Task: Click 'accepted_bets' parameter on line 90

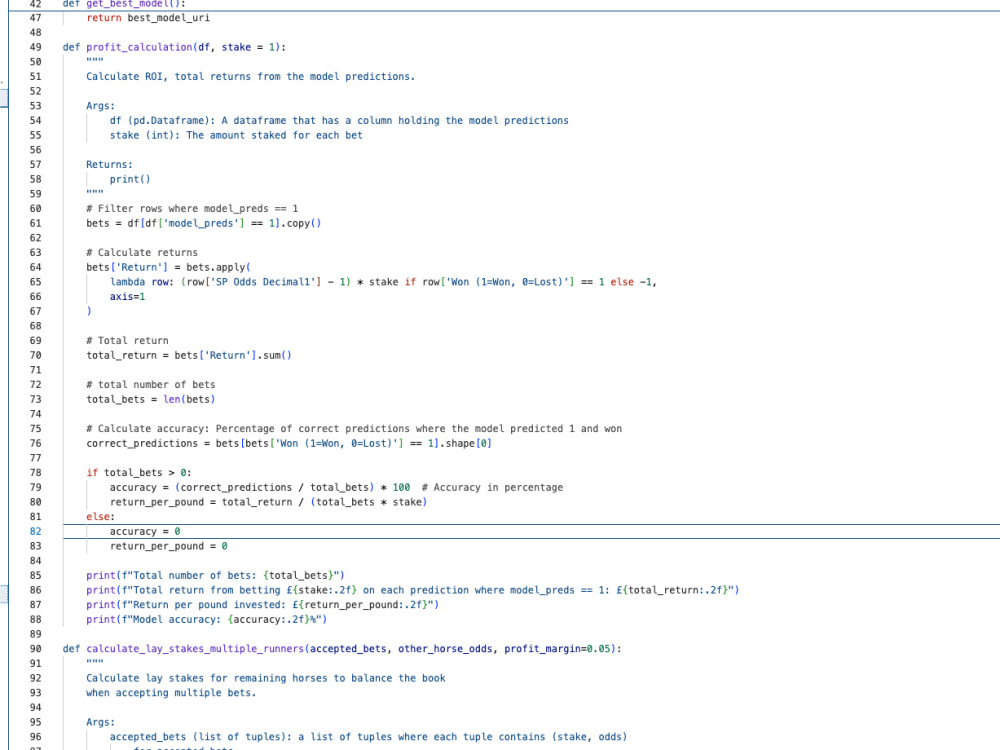Action: [x=348, y=649]
